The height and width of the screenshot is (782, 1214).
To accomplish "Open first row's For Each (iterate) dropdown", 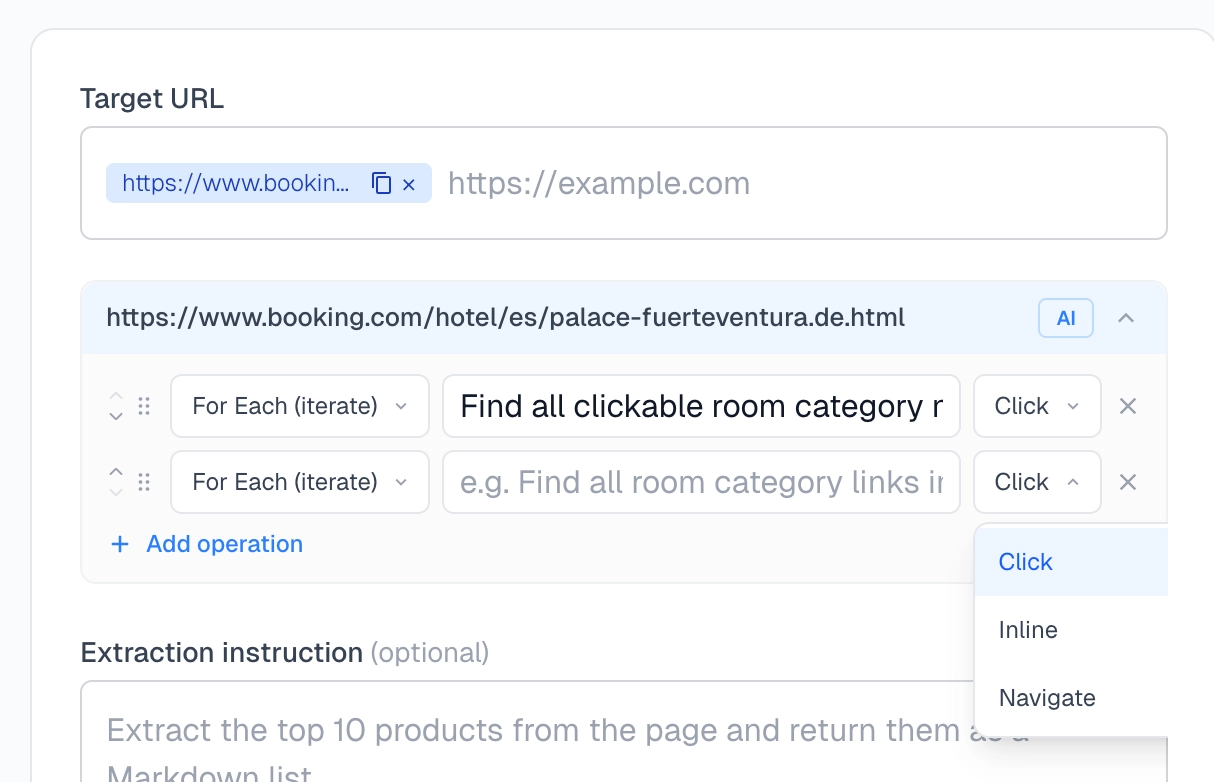I will (299, 406).
